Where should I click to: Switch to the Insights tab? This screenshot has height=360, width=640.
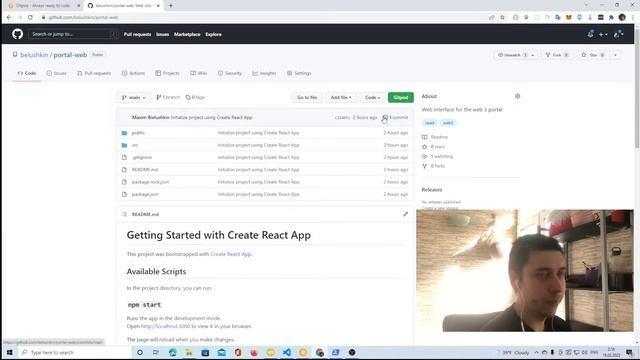[x=264, y=73]
